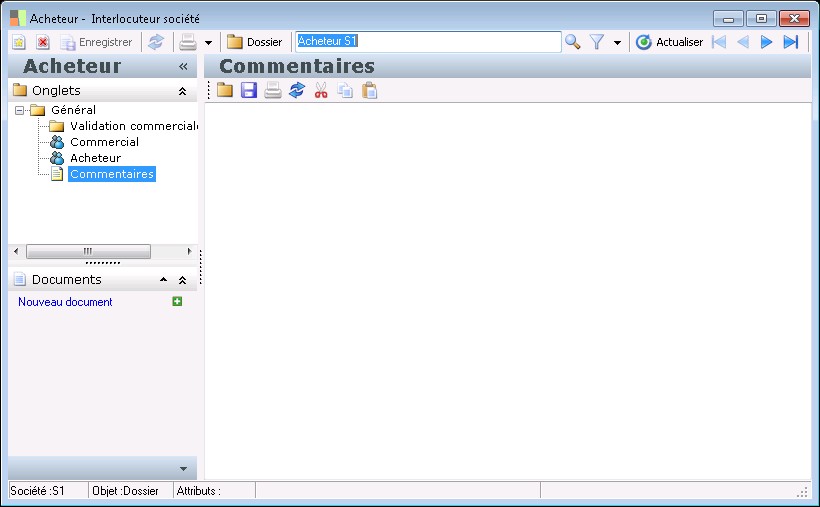Viewport: 820px width, 507px height.
Task: Click the tree scrollbar right arrow
Action: (189, 252)
